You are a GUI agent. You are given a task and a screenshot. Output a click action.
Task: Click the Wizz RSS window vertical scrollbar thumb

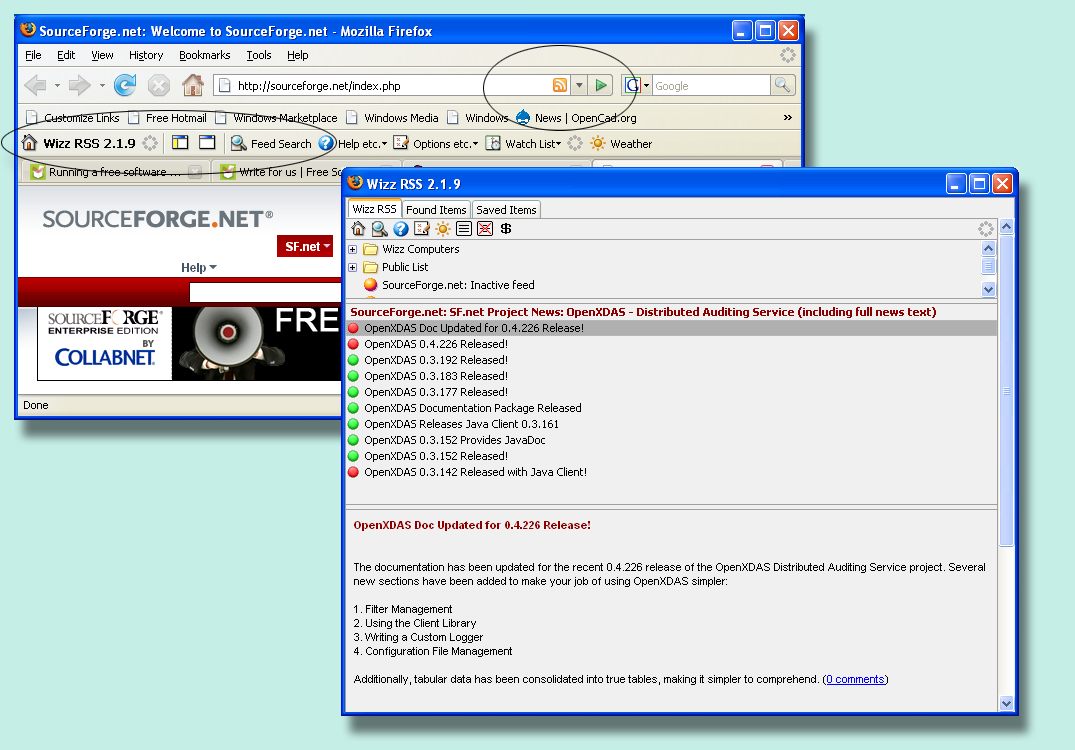click(x=1006, y=391)
